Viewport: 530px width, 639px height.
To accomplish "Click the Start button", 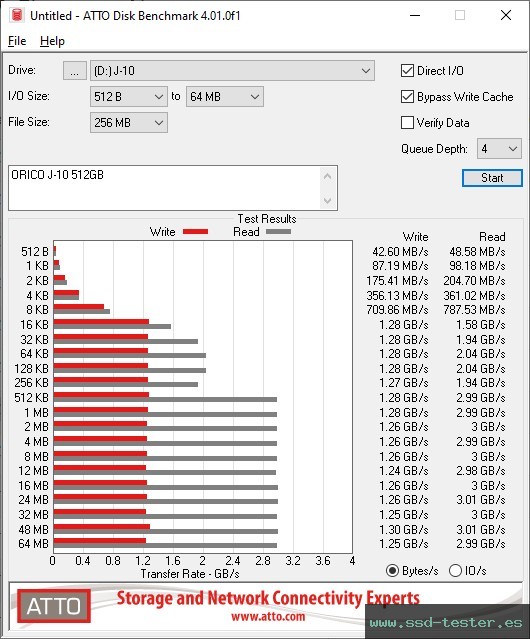I will [x=492, y=178].
